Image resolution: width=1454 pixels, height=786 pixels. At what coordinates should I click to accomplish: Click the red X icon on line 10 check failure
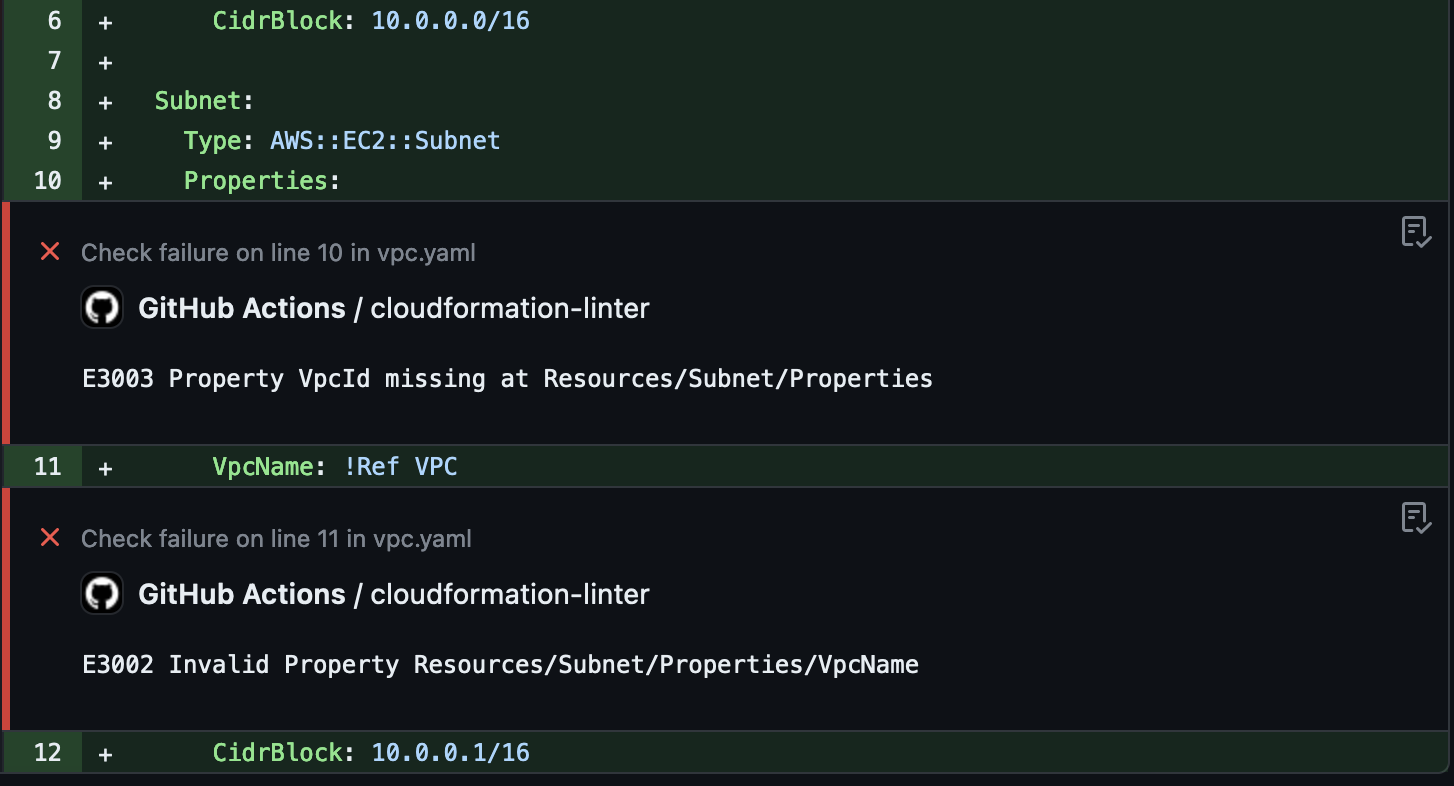pyautogui.click(x=50, y=252)
